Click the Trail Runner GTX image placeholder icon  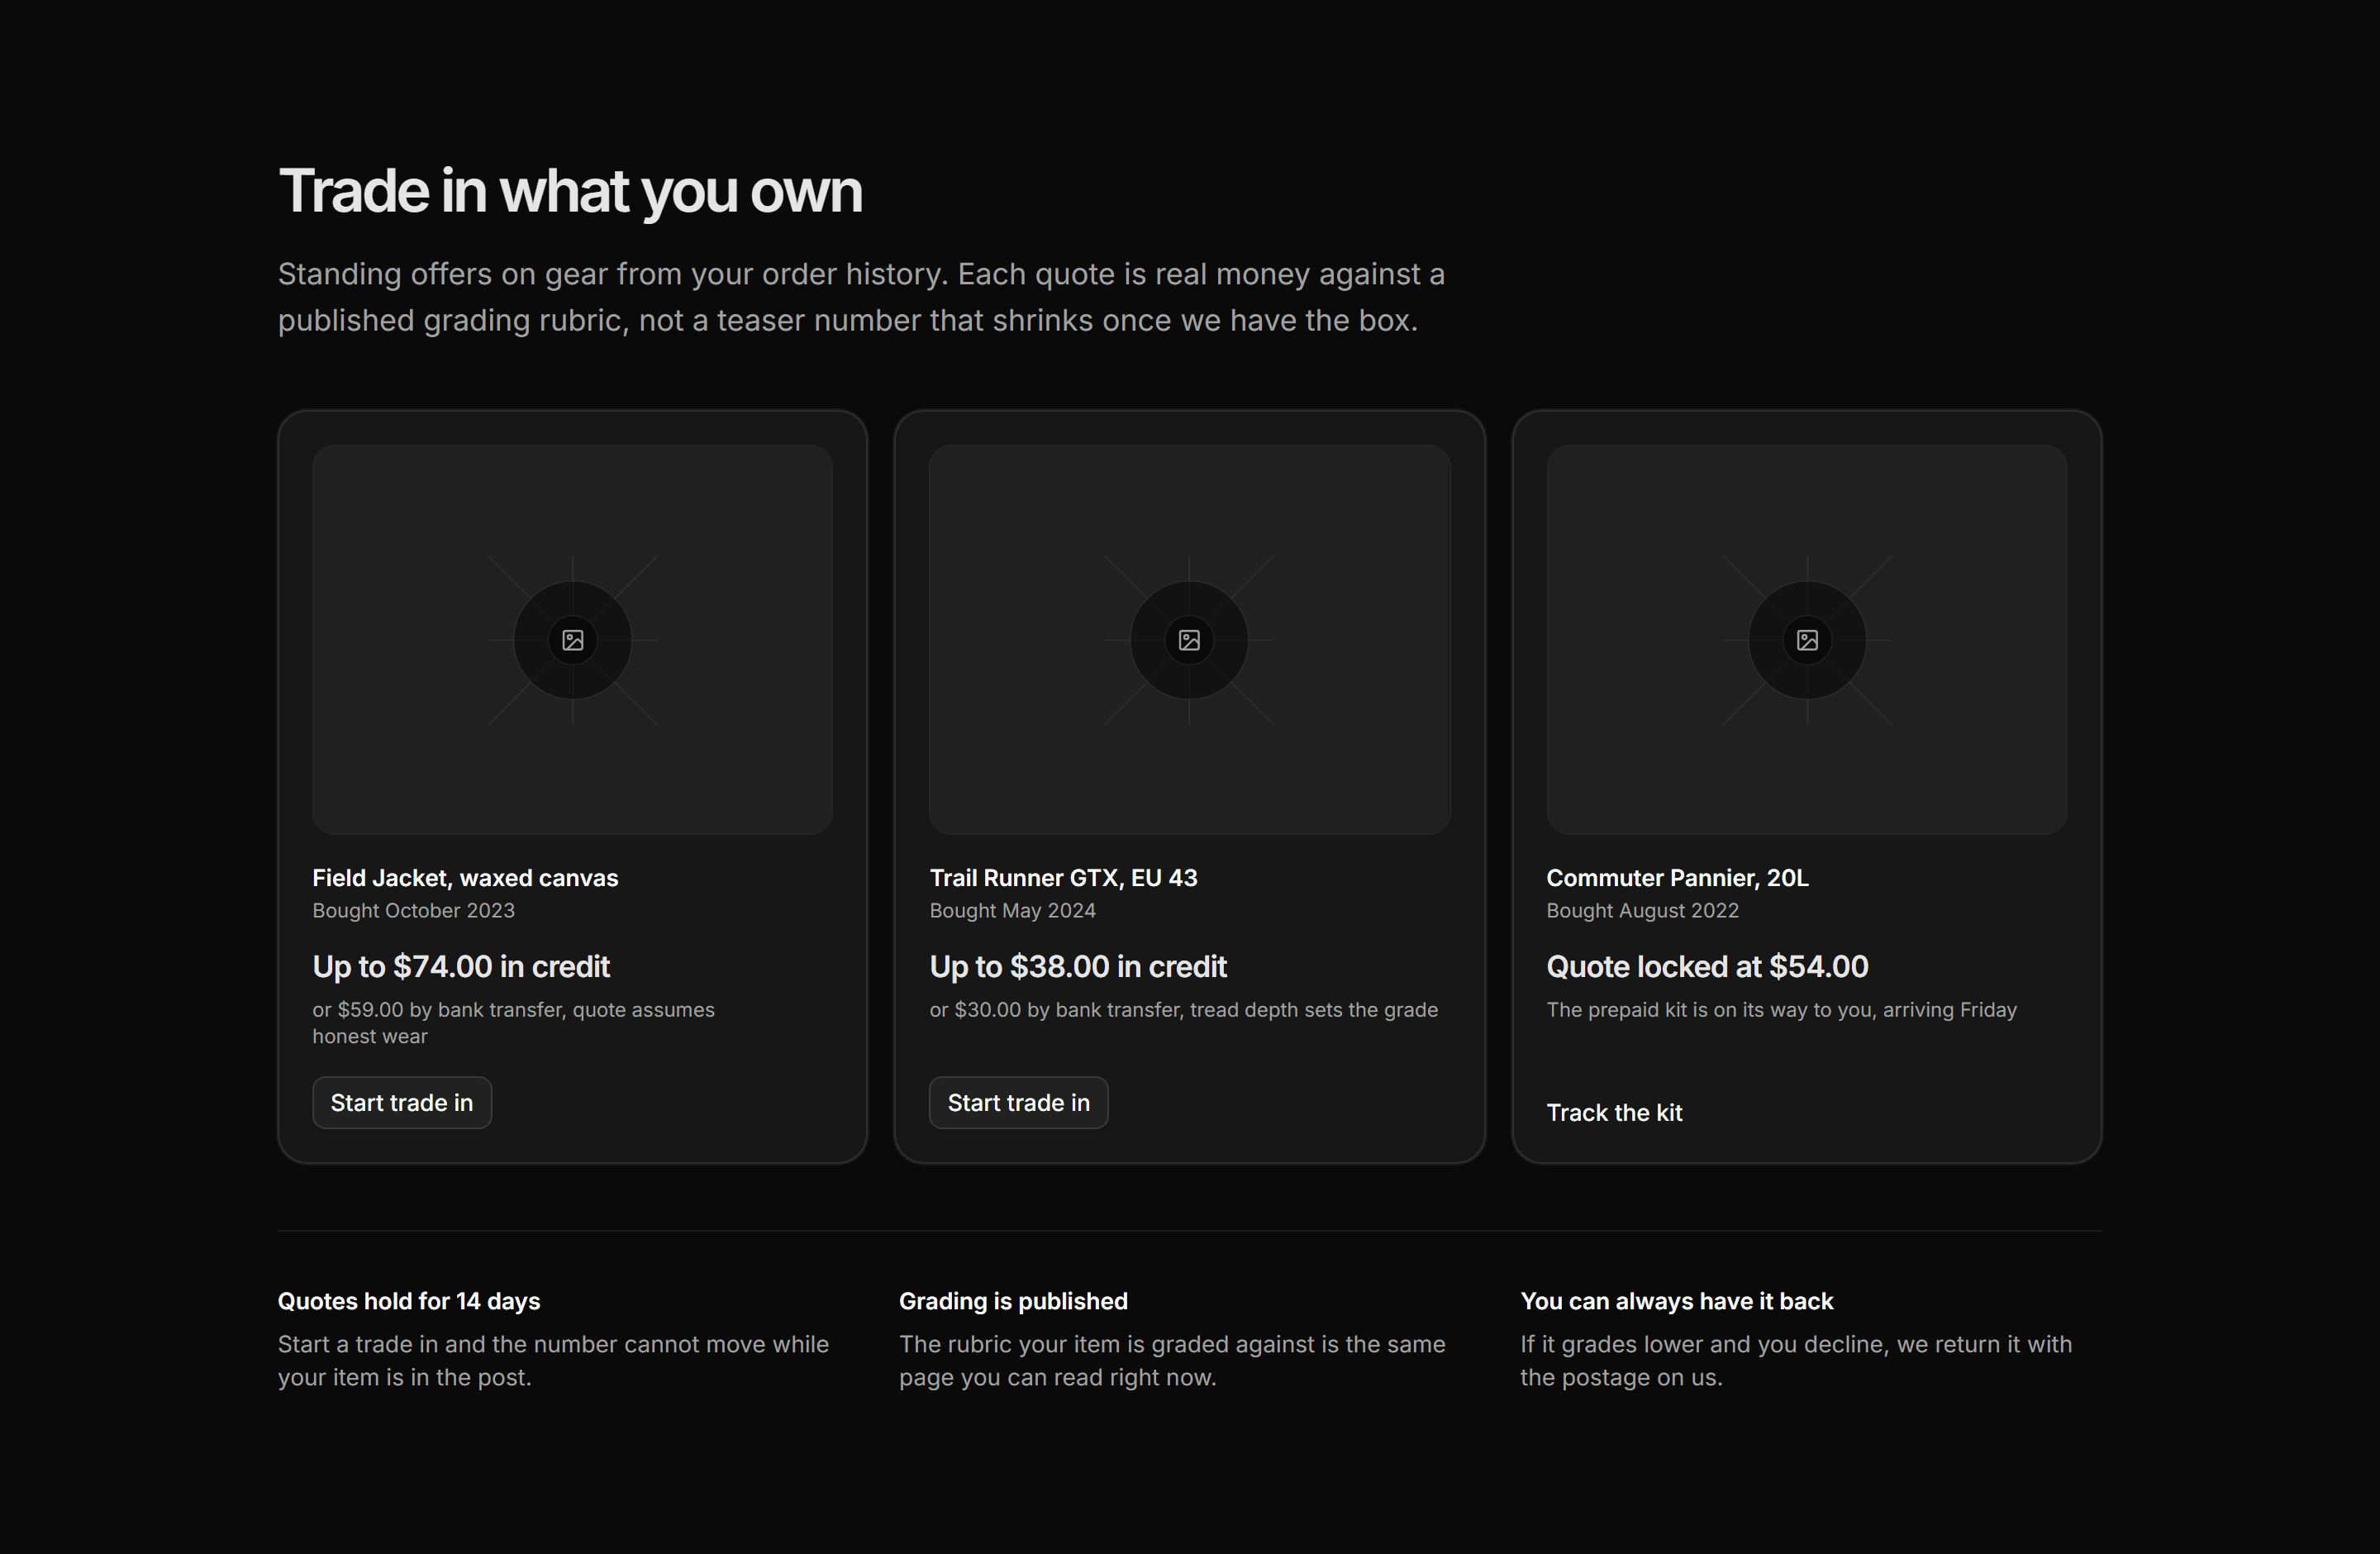click(x=1189, y=640)
